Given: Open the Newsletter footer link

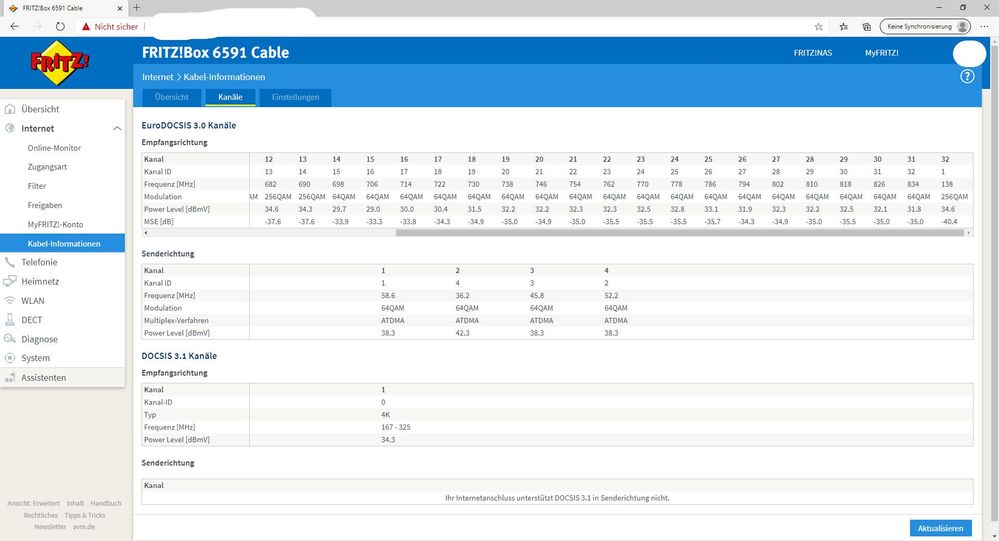Looking at the screenshot, I should click(x=50, y=527).
